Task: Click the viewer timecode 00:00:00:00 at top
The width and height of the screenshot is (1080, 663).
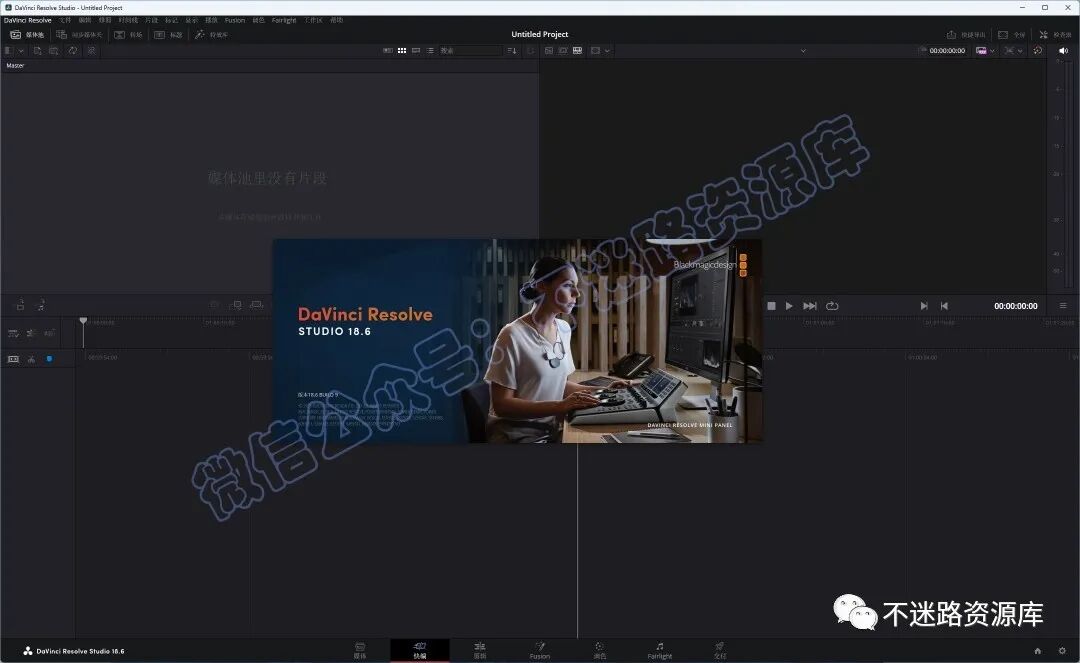Action: pyautogui.click(x=947, y=51)
